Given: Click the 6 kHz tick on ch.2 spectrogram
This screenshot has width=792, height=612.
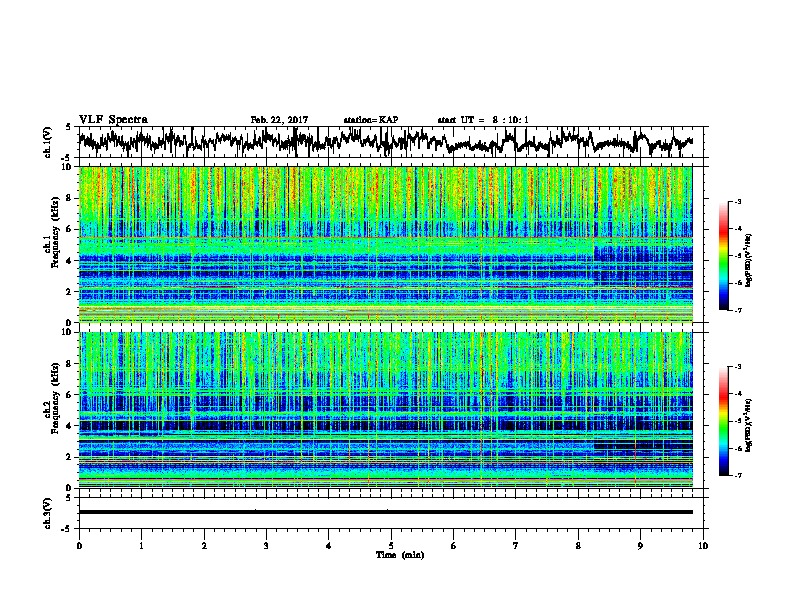Looking at the screenshot, I should [x=69, y=395].
